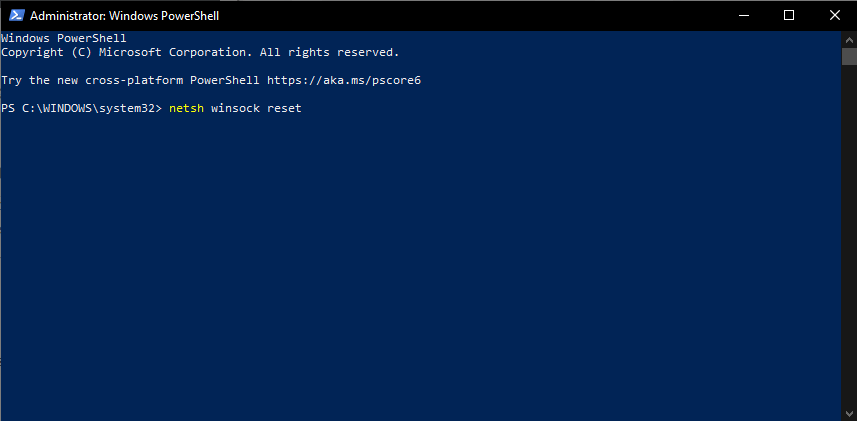Click the yellow netsh command word
Screen dimensions: 857x421
pos(186,108)
